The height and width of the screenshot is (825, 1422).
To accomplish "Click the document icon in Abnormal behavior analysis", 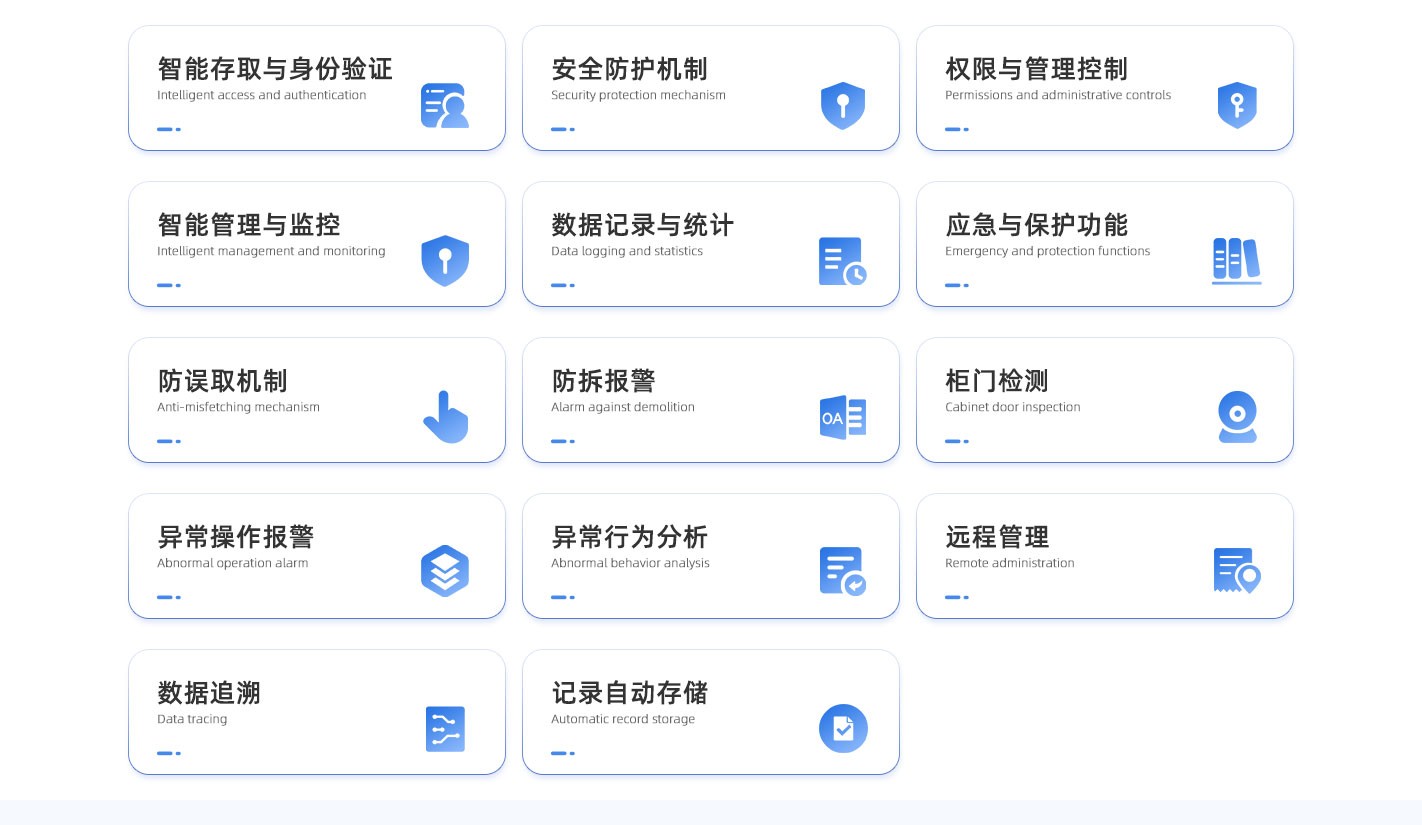I will [x=842, y=571].
